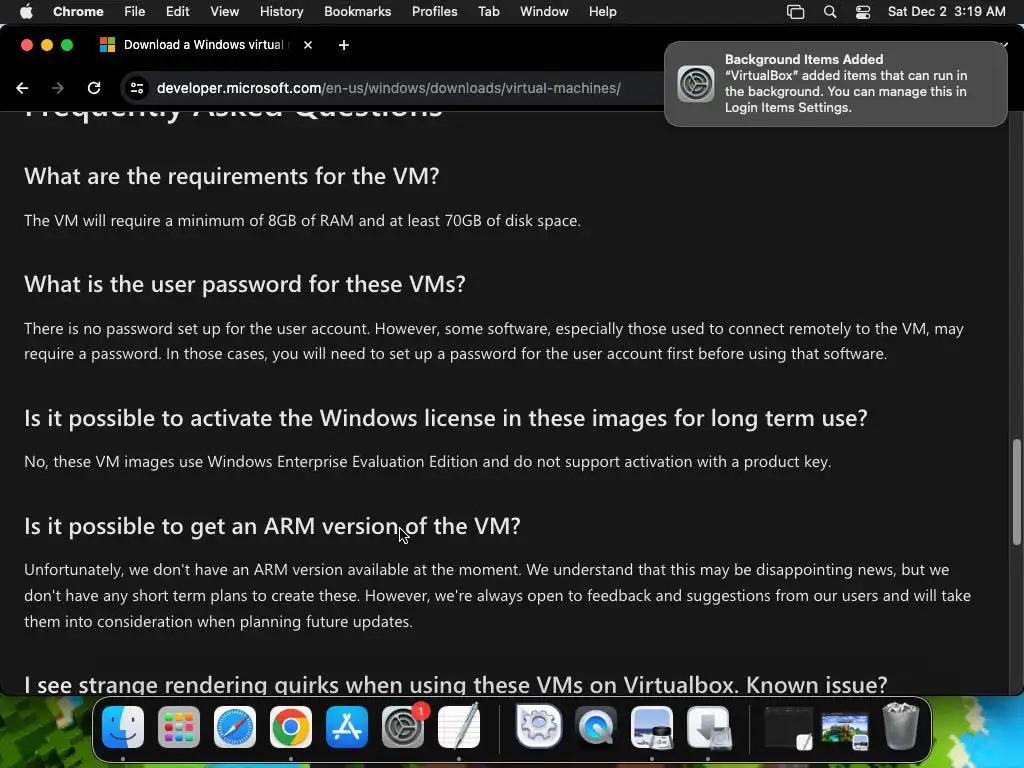Click Google Chrome in the Dock
Viewport: 1024px width, 768px height.
pyautogui.click(x=291, y=727)
